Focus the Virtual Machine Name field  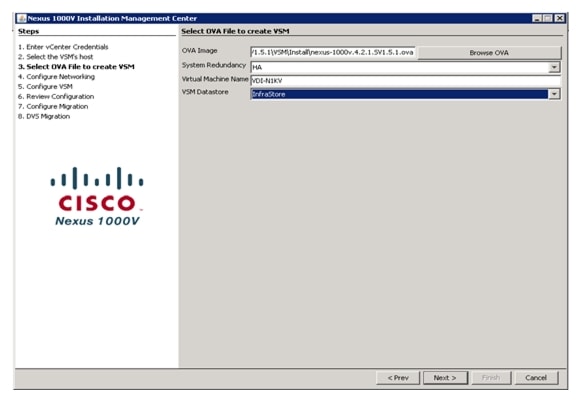(x=405, y=81)
